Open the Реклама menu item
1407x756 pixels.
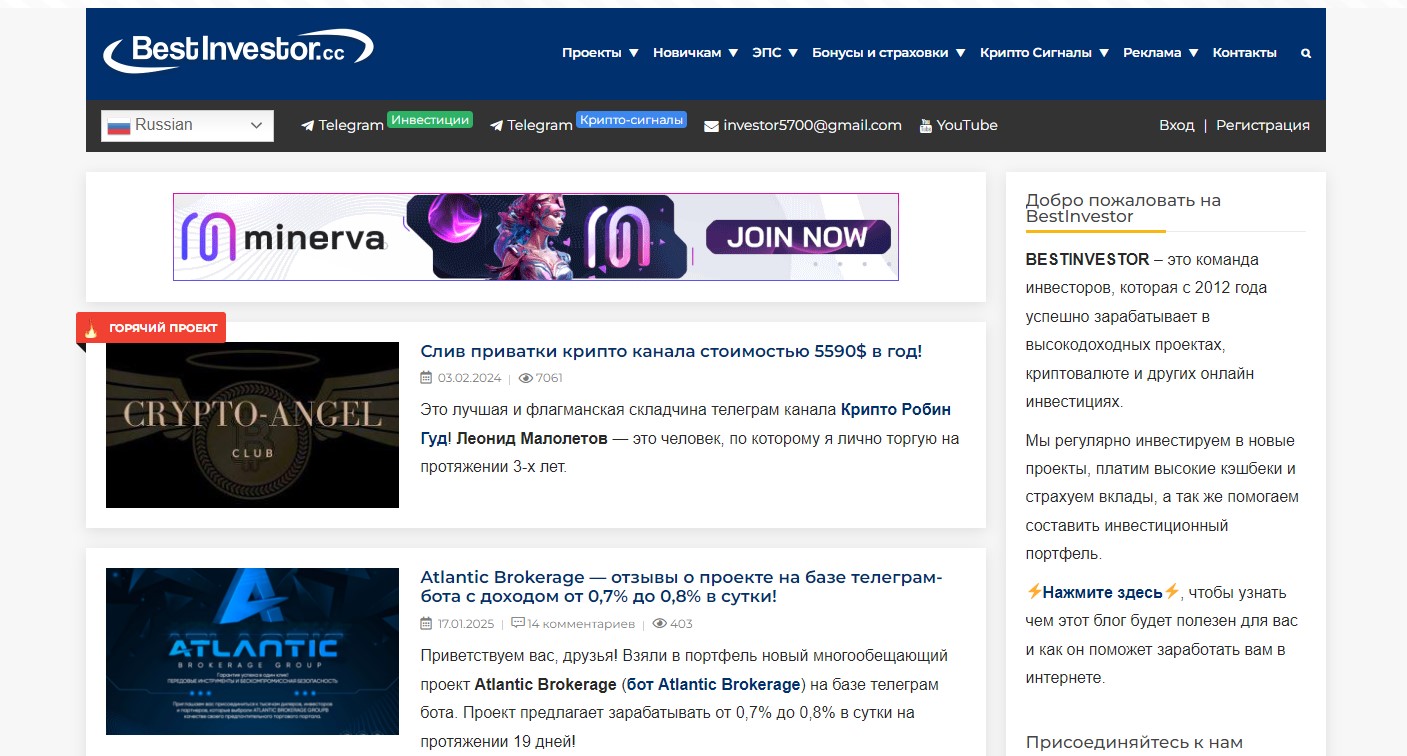point(1152,53)
